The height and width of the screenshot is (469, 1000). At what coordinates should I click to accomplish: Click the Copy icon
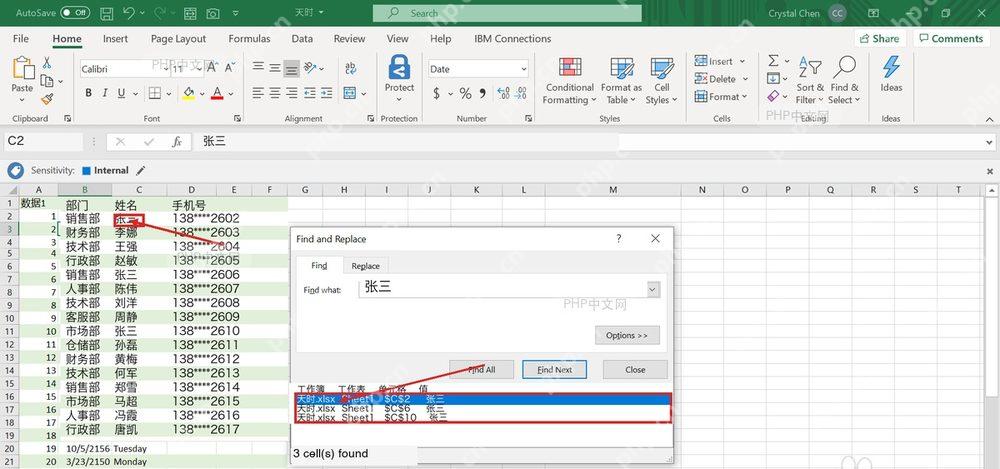click(47, 81)
